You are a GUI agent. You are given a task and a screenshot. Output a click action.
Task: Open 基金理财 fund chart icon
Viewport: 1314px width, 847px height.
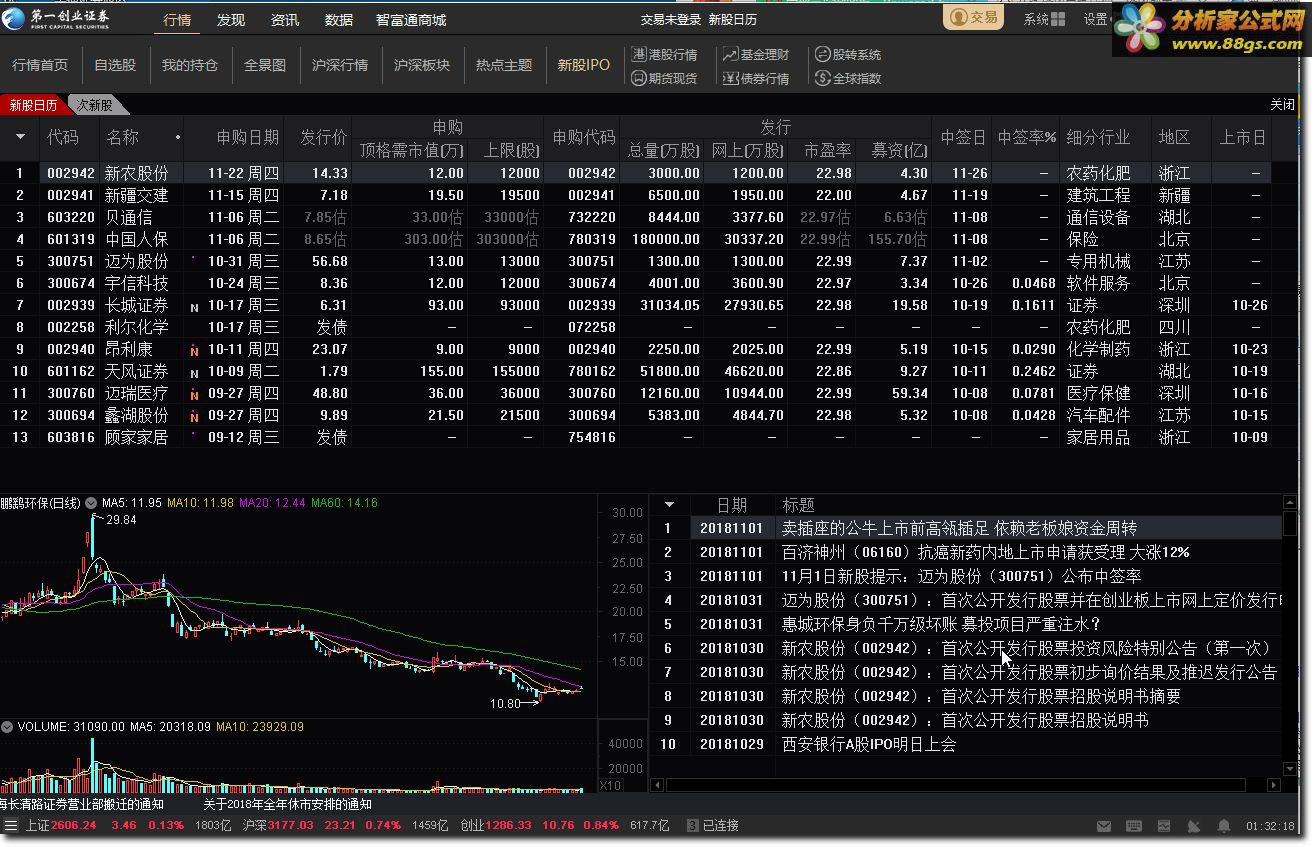tap(731, 55)
